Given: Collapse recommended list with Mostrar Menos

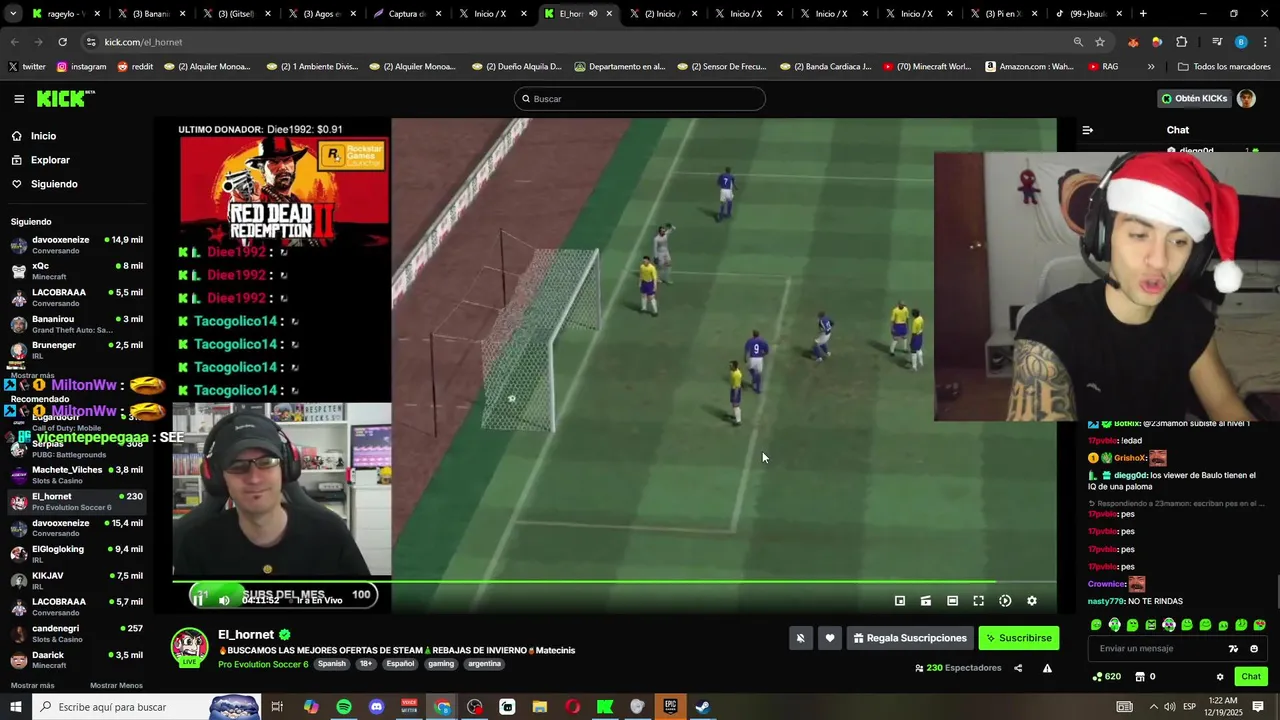Looking at the screenshot, I should coord(116,686).
